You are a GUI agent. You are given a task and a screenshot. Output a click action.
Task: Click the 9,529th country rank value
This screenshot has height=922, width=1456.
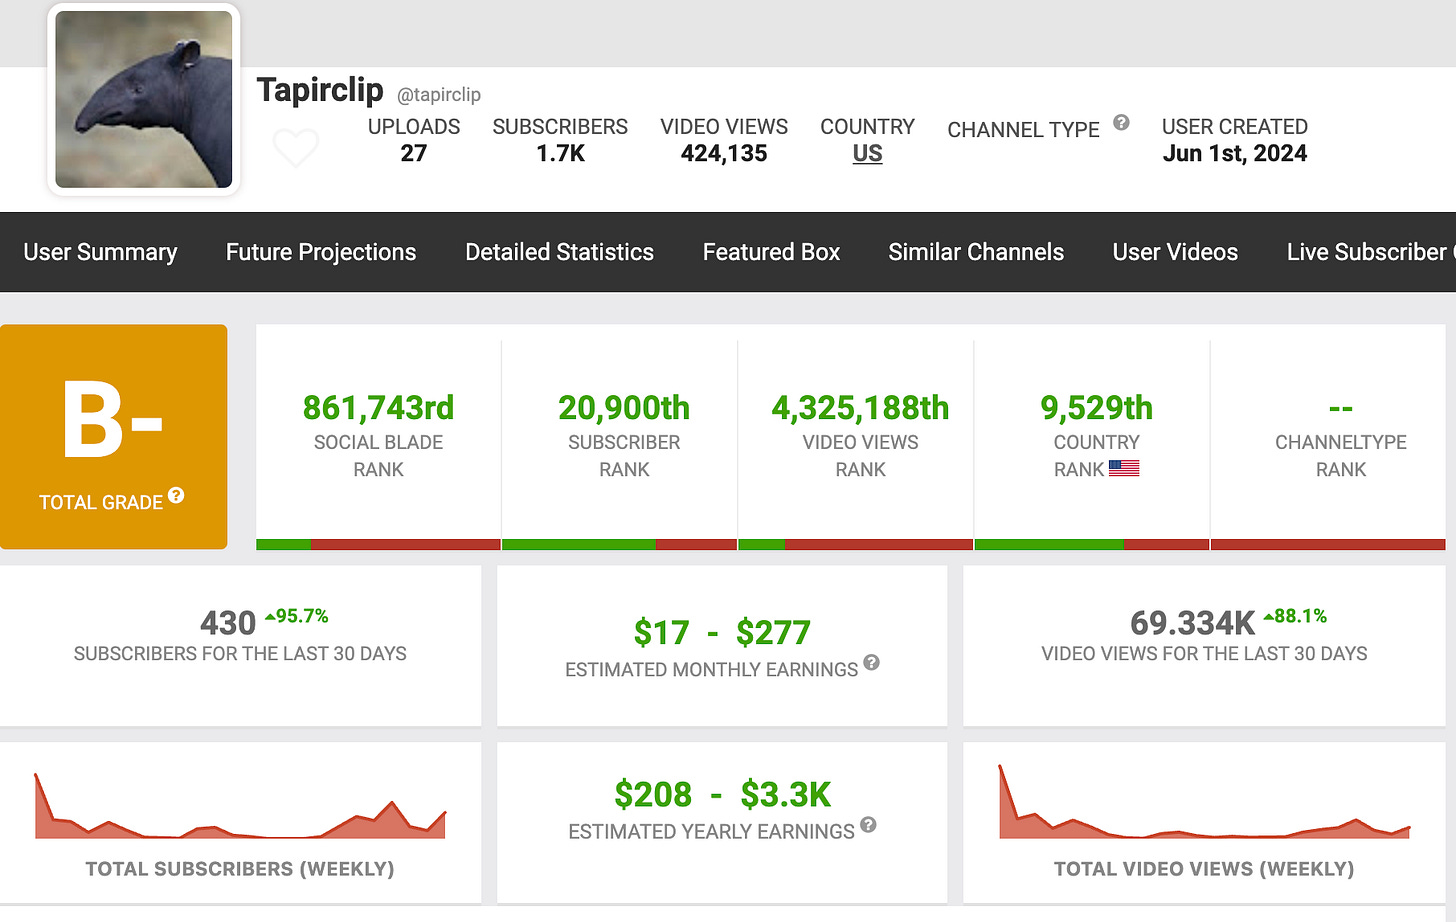[x=1097, y=408]
